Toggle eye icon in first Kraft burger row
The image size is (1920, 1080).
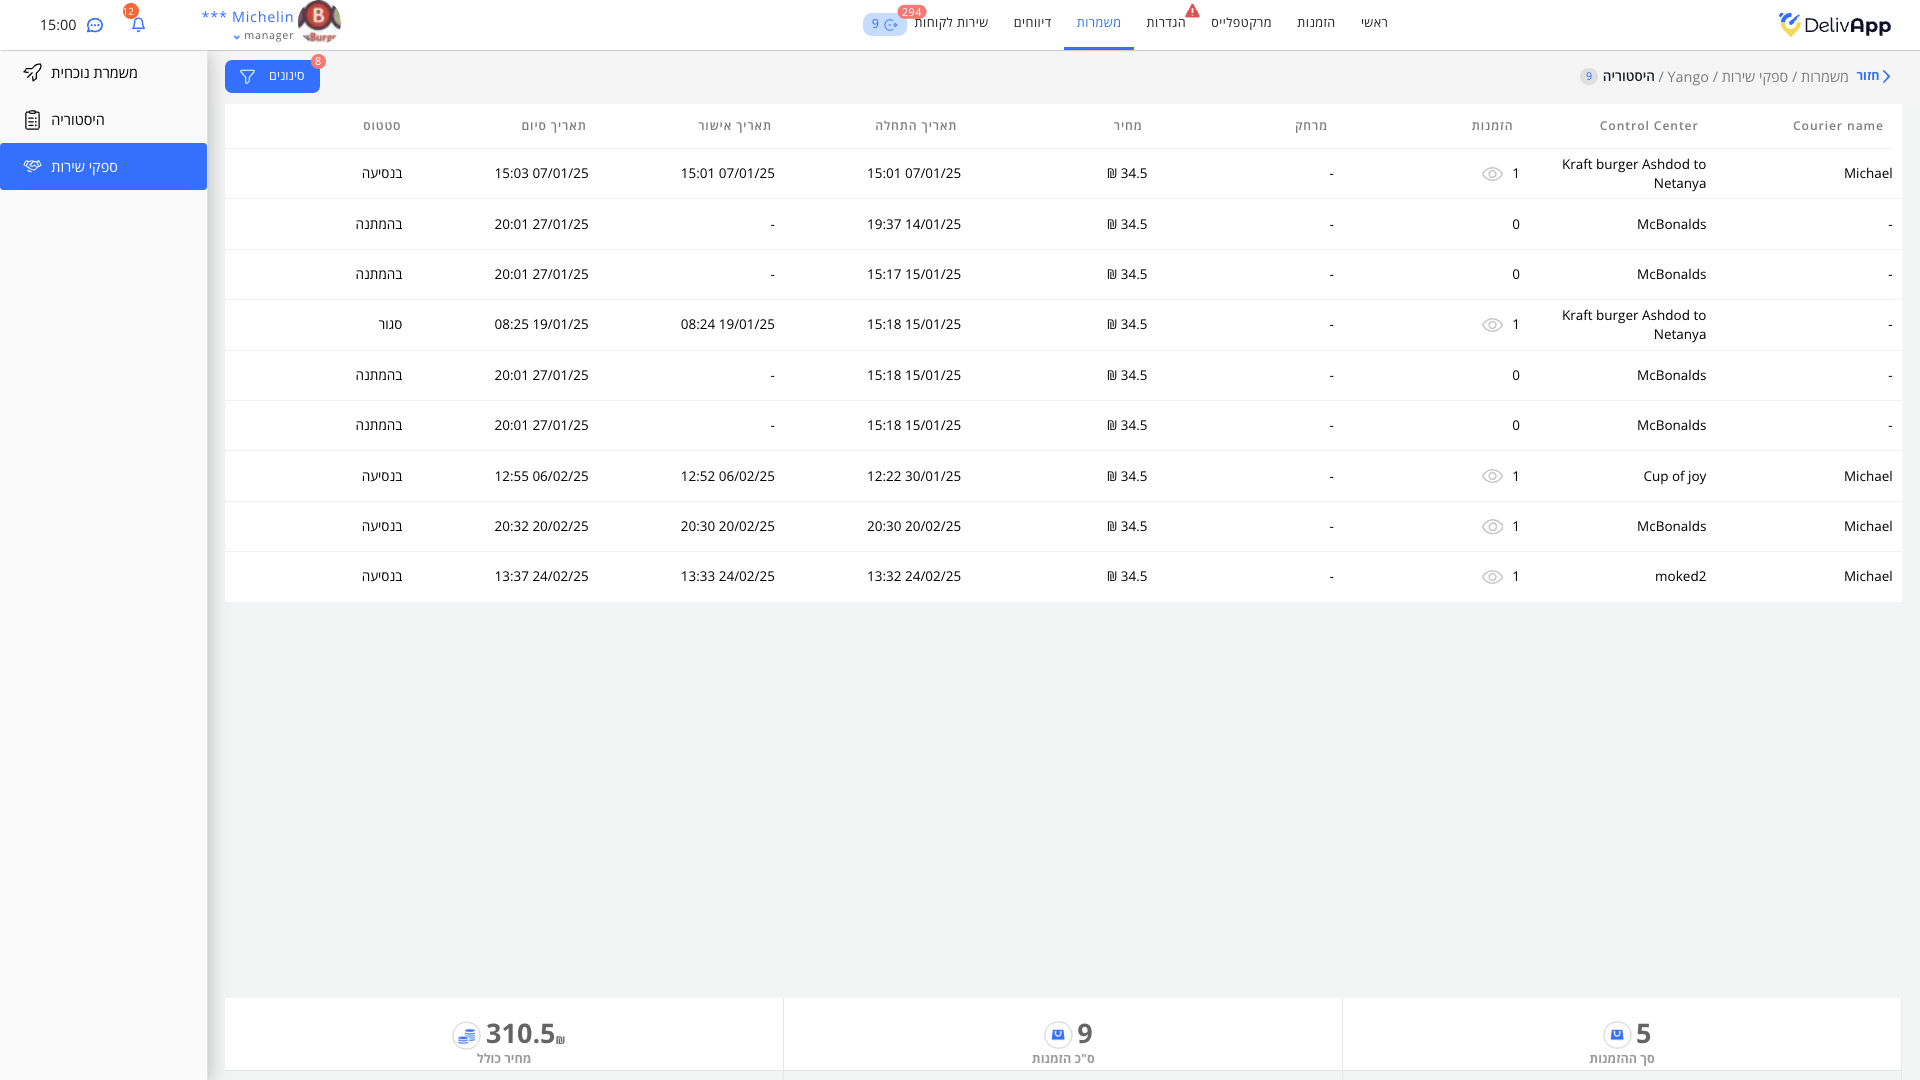click(1492, 174)
